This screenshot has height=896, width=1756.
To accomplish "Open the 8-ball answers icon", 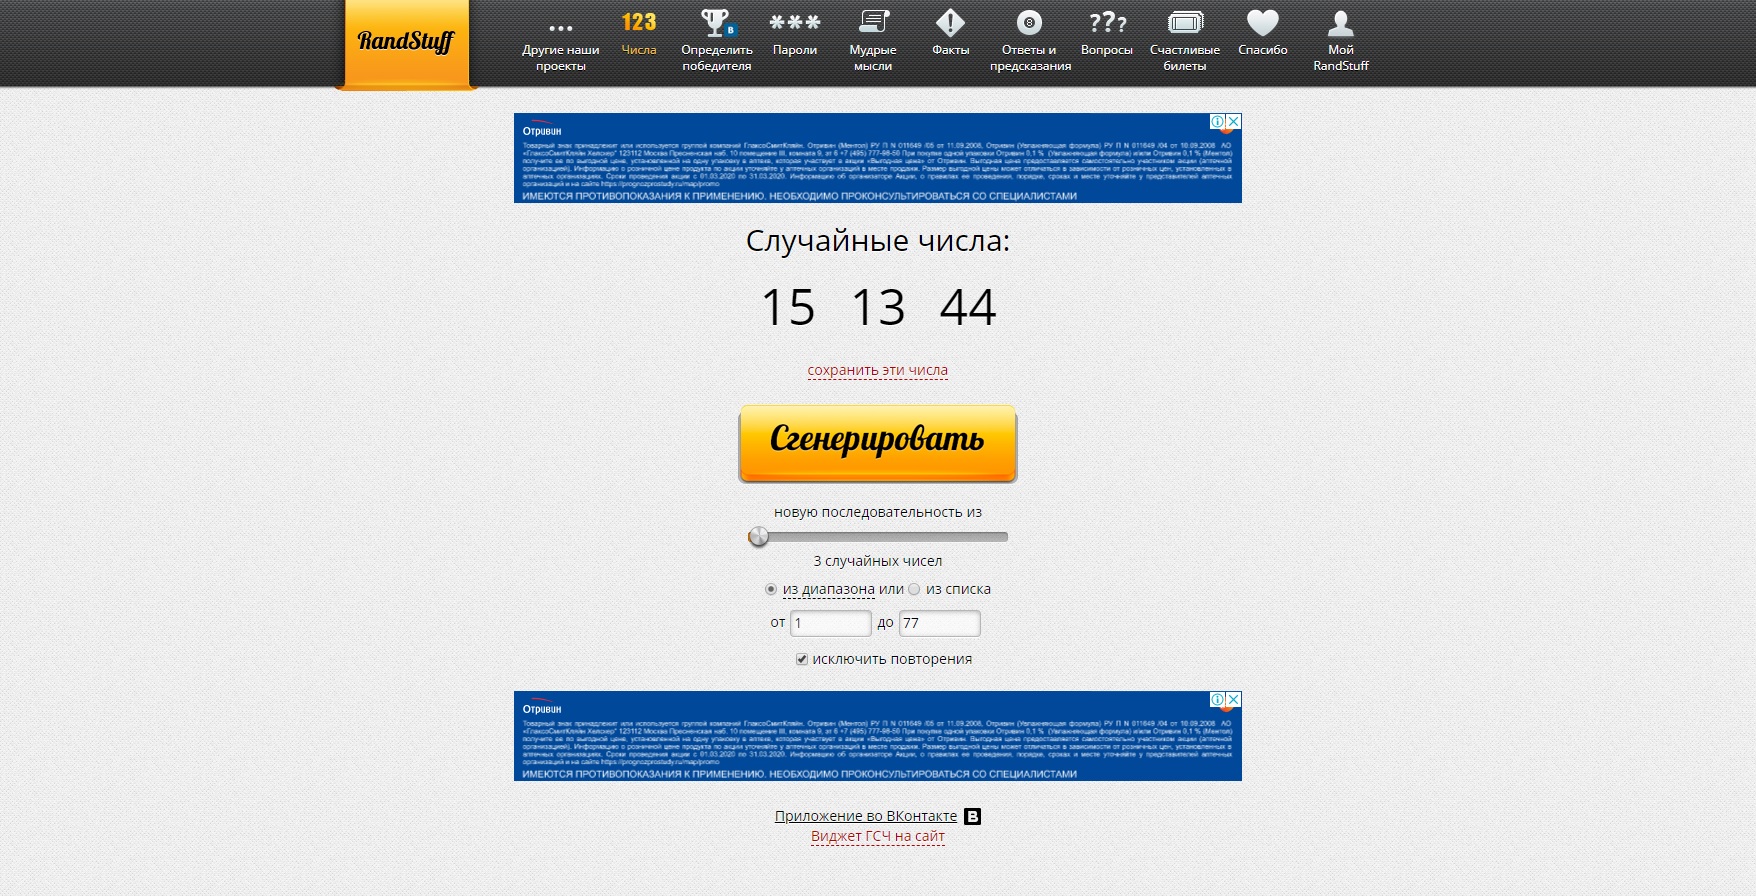I will coord(1029,22).
